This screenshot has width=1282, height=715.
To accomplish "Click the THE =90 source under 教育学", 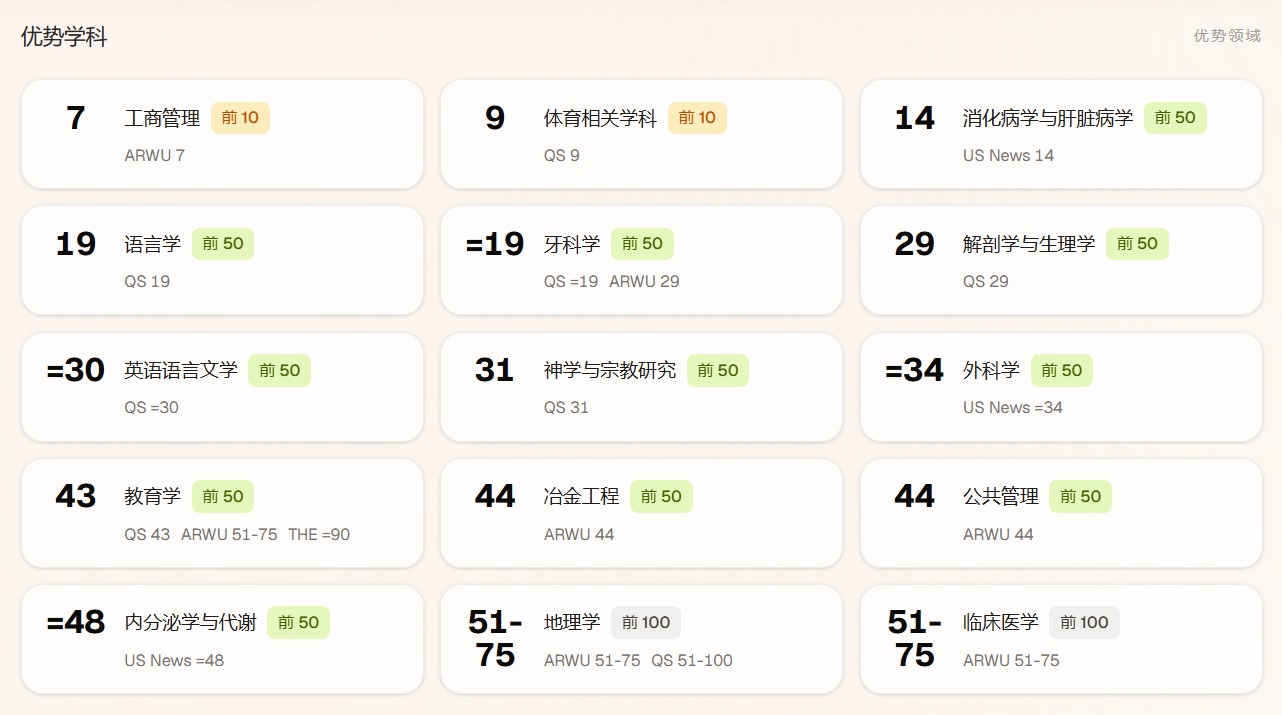I will pos(319,534).
